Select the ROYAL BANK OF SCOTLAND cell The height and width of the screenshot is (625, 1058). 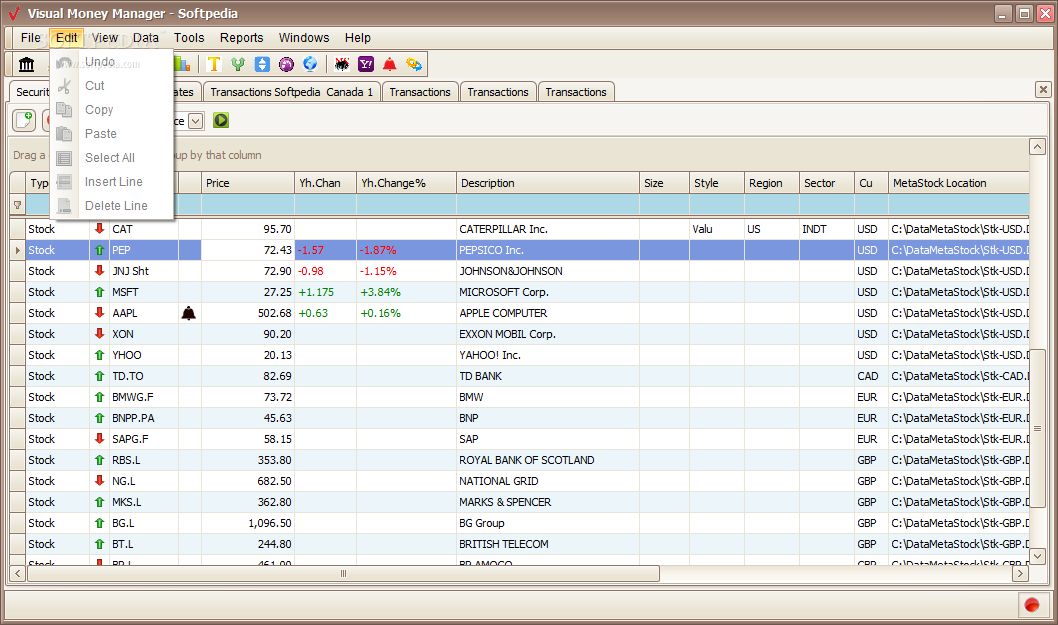pos(548,460)
